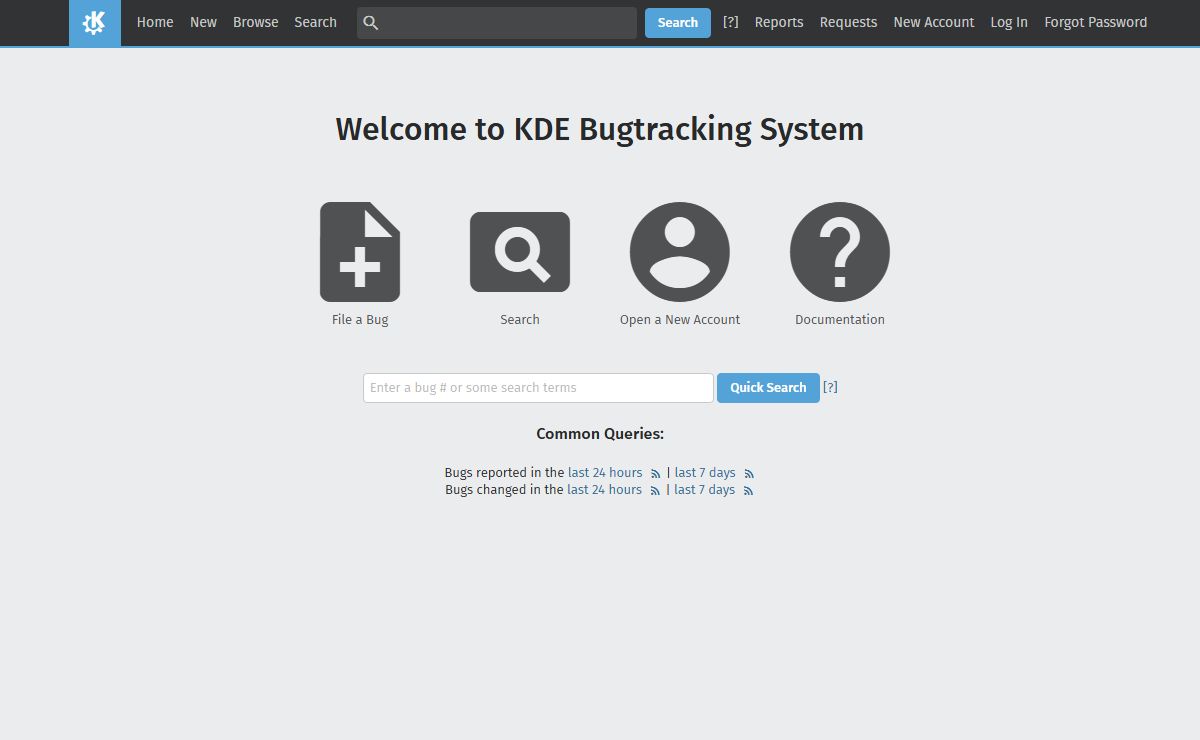Open Requests from the top navigation
1200x740 pixels.
(848, 22)
